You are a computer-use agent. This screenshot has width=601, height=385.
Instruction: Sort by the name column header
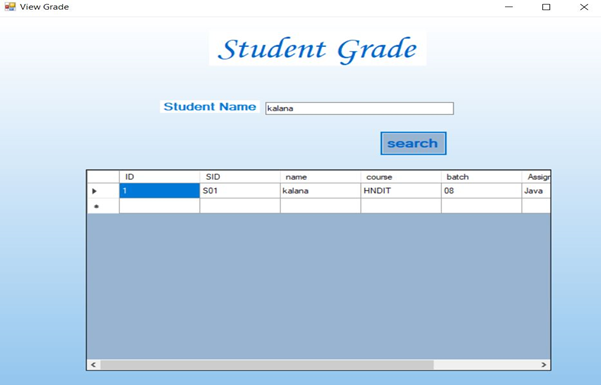click(x=320, y=177)
